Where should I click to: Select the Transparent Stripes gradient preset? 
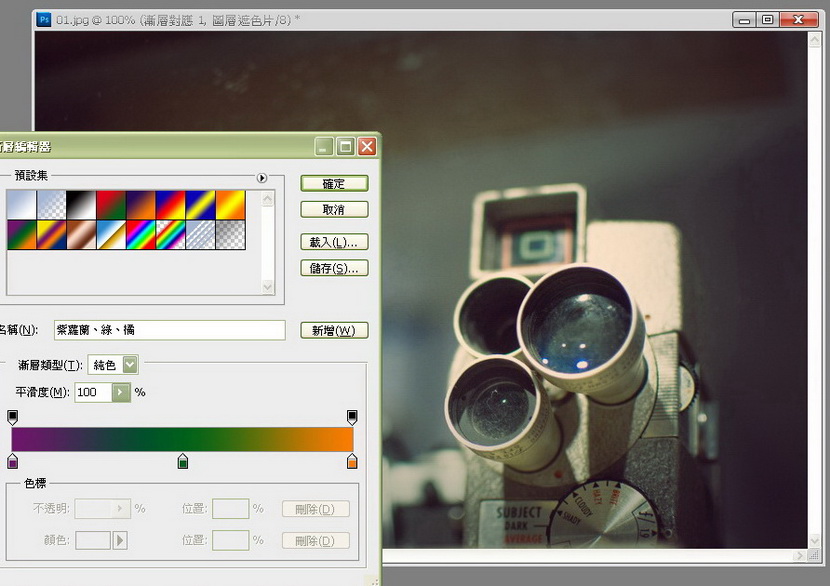pyautogui.click(x=200, y=234)
